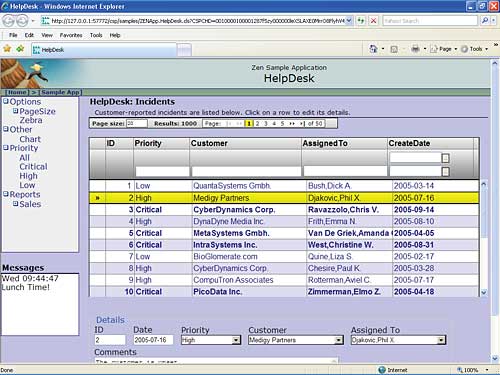Collapse the Other tree node
The image size is (500, 375).
[6, 129]
